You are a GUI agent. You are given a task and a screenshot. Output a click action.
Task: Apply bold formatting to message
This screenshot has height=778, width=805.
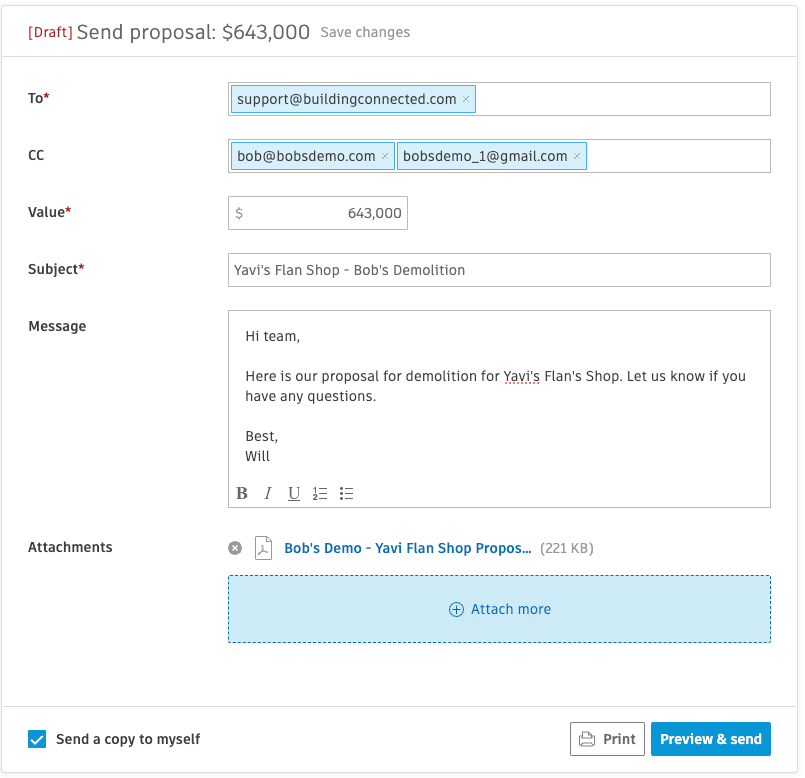tap(242, 494)
